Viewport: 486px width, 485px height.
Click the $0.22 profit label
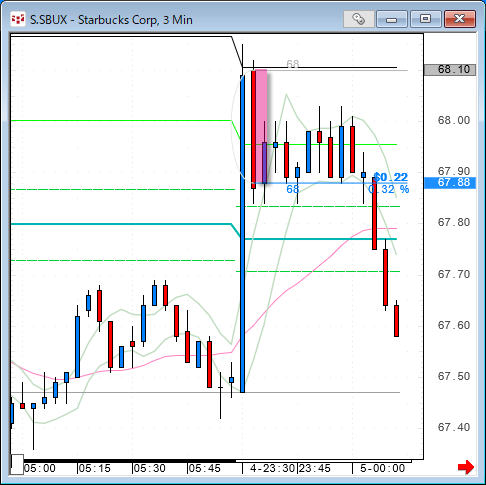tap(391, 177)
